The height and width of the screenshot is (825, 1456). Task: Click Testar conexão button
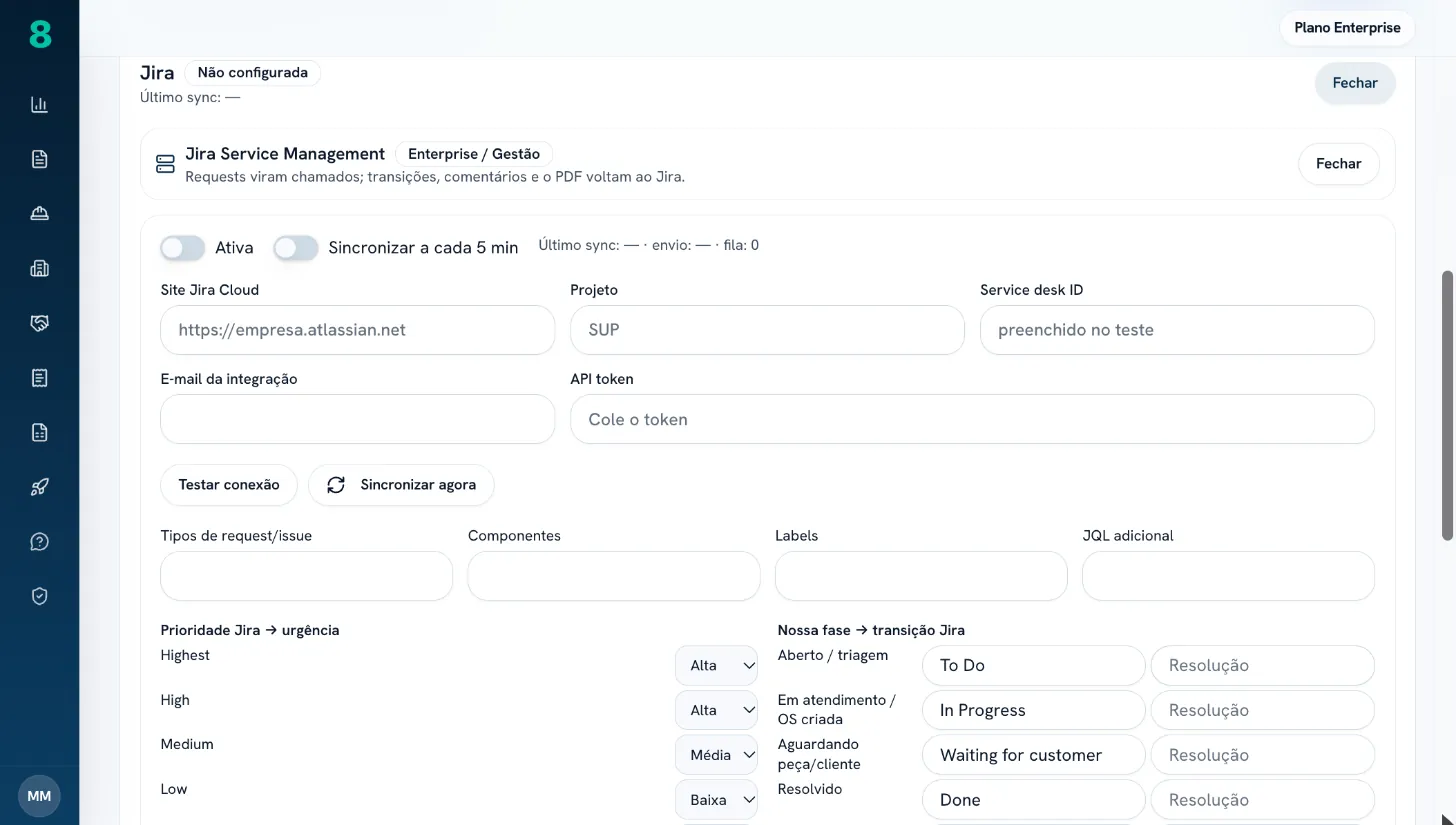229,485
